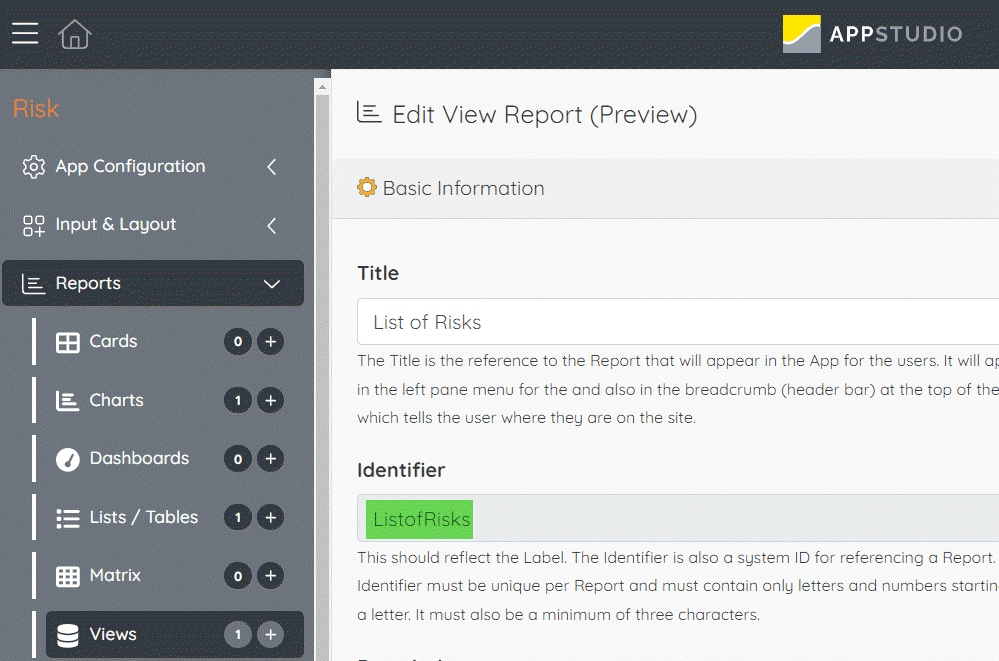Click the Matrix count badge showing 0
999x661 pixels.
(238, 576)
